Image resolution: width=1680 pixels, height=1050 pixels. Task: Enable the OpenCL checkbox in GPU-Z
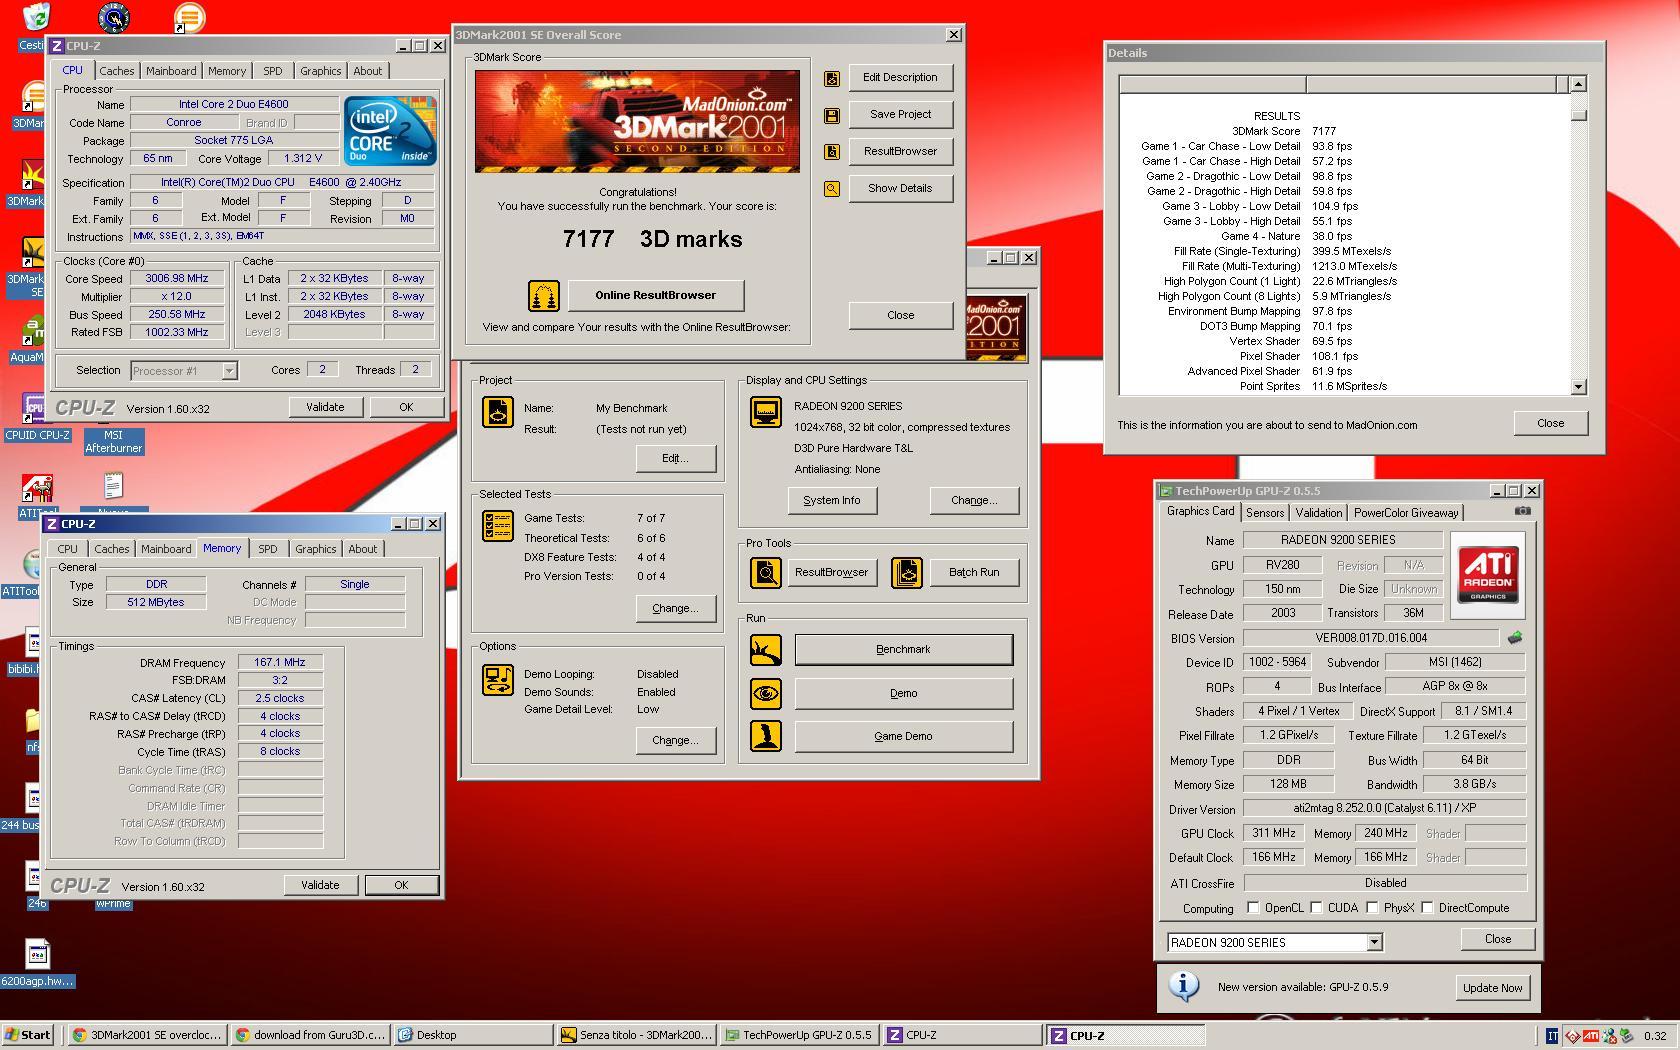click(1253, 908)
